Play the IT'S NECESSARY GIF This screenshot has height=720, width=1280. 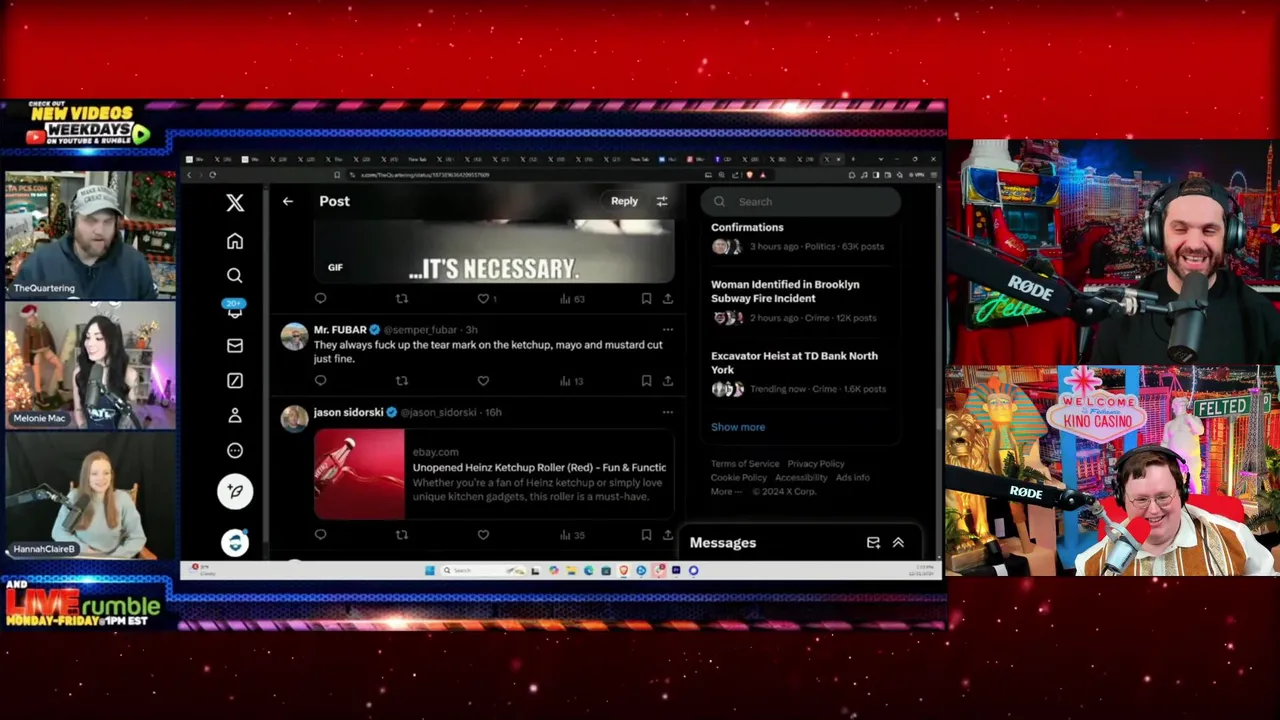pyautogui.click(x=494, y=251)
